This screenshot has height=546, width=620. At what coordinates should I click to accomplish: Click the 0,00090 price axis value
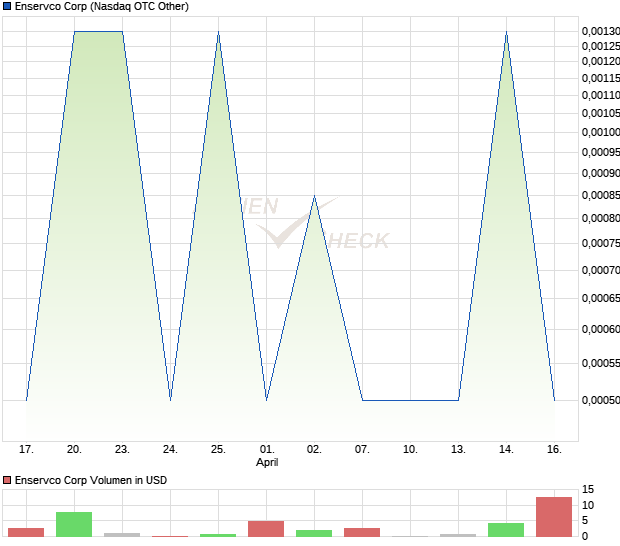[601, 173]
